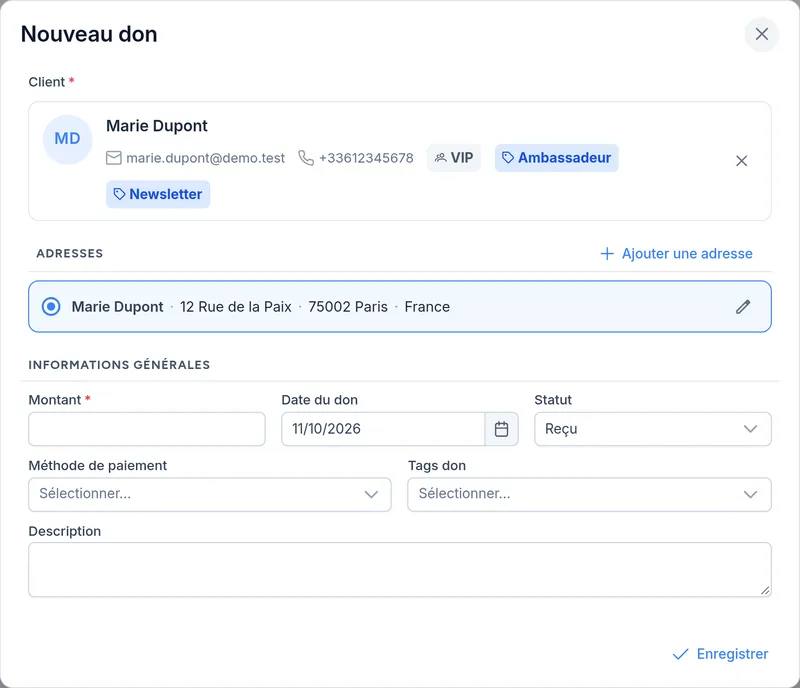Click the Ambassadeur tag

(x=556, y=158)
